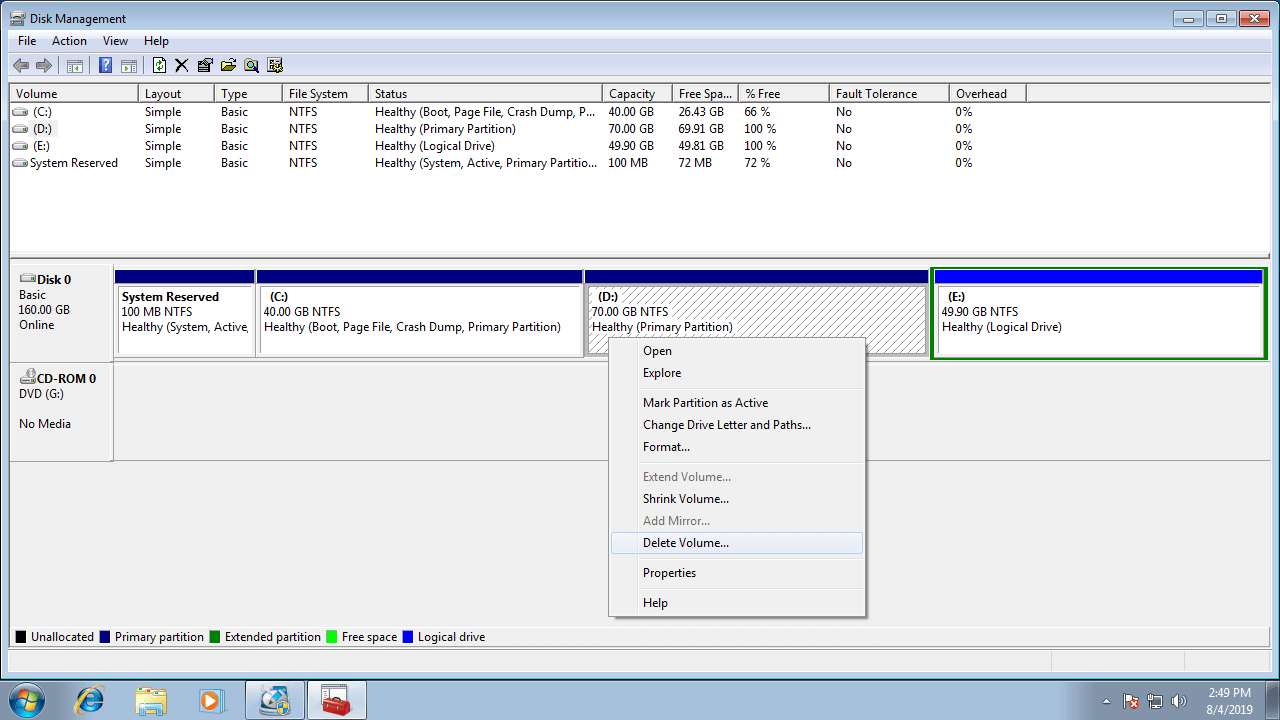This screenshot has width=1280, height=720.
Task: Sort by the Capacity column header
Action: point(632,94)
